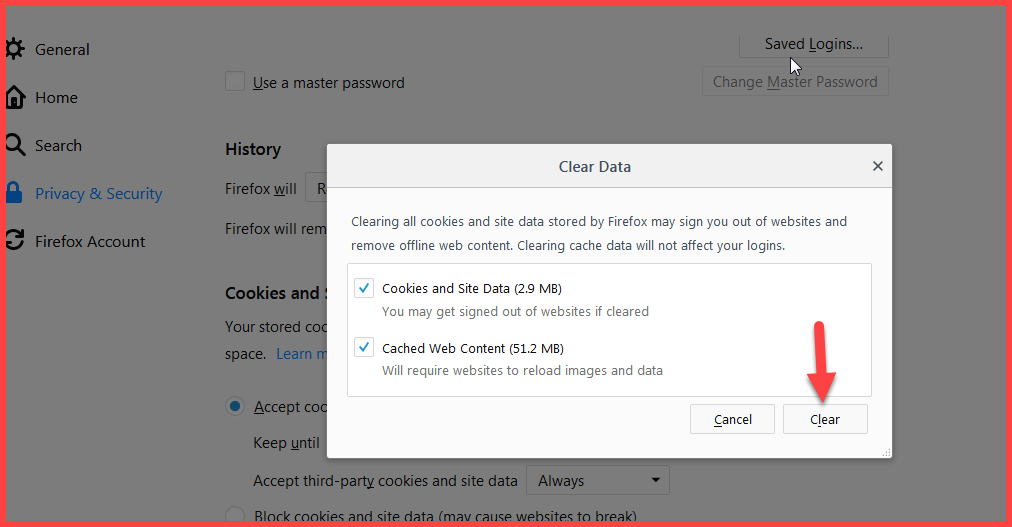Image resolution: width=1012 pixels, height=527 pixels.
Task: Click the Cancel button
Action: [x=733, y=419]
